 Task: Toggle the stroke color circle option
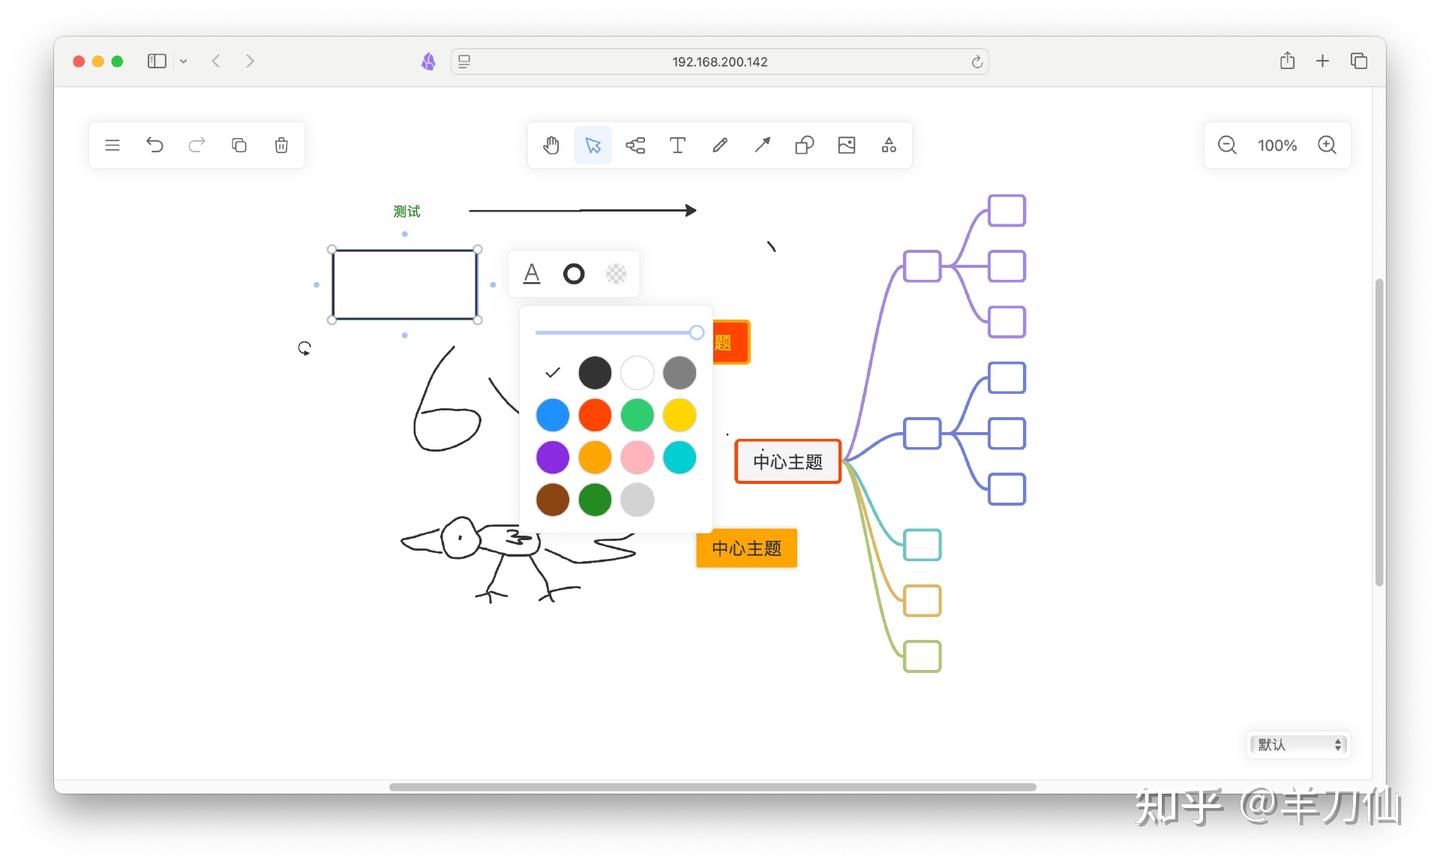click(573, 273)
